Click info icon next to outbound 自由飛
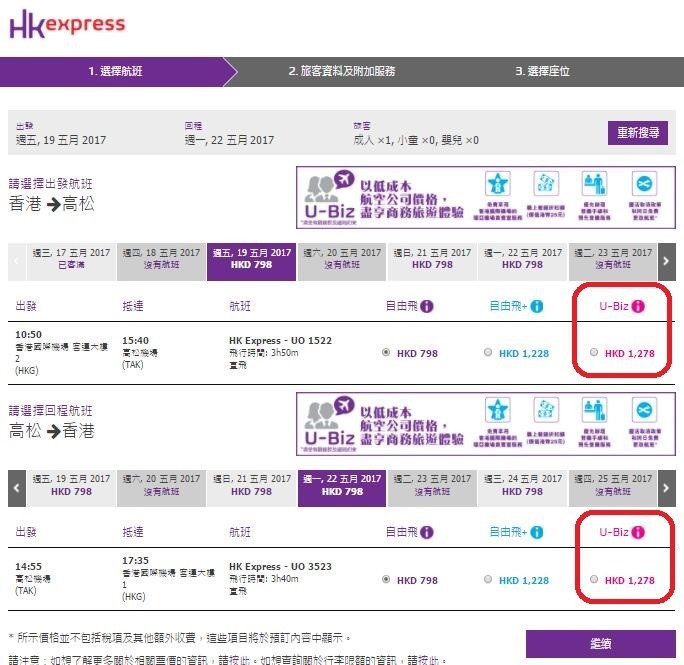684x665 pixels. click(427, 306)
